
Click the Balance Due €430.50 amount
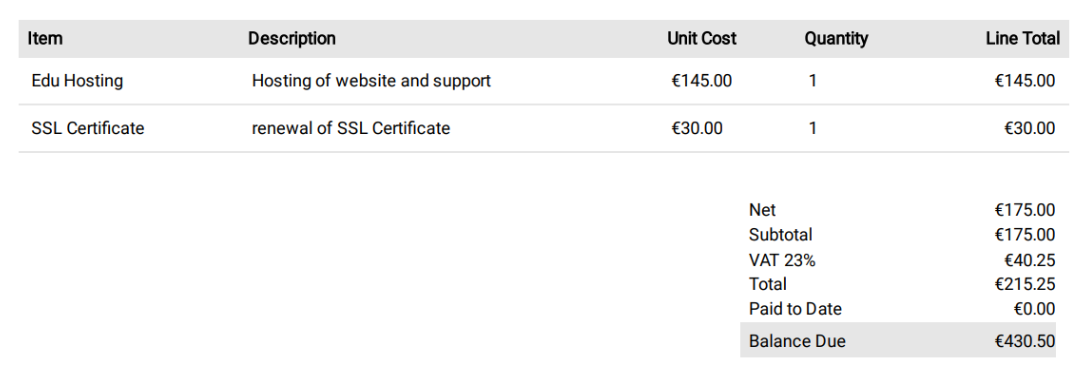[x=1025, y=341]
